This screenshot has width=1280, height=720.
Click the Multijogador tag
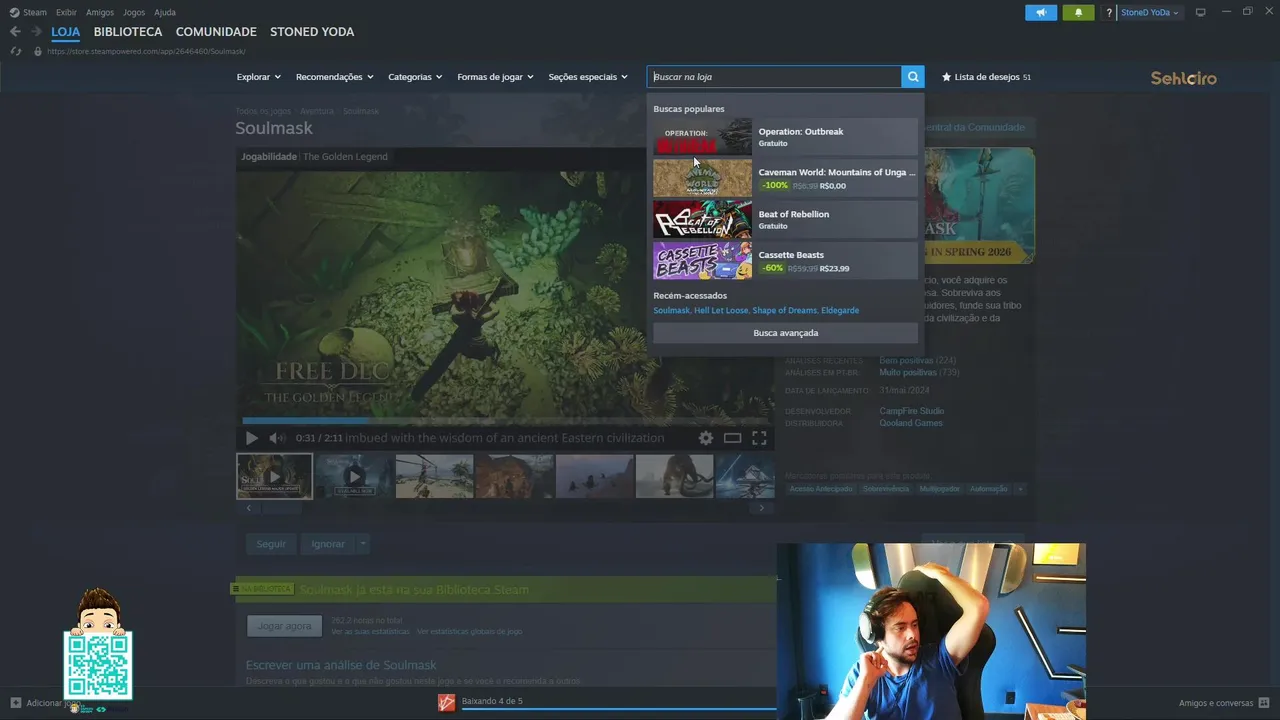click(x=939, y=489)
